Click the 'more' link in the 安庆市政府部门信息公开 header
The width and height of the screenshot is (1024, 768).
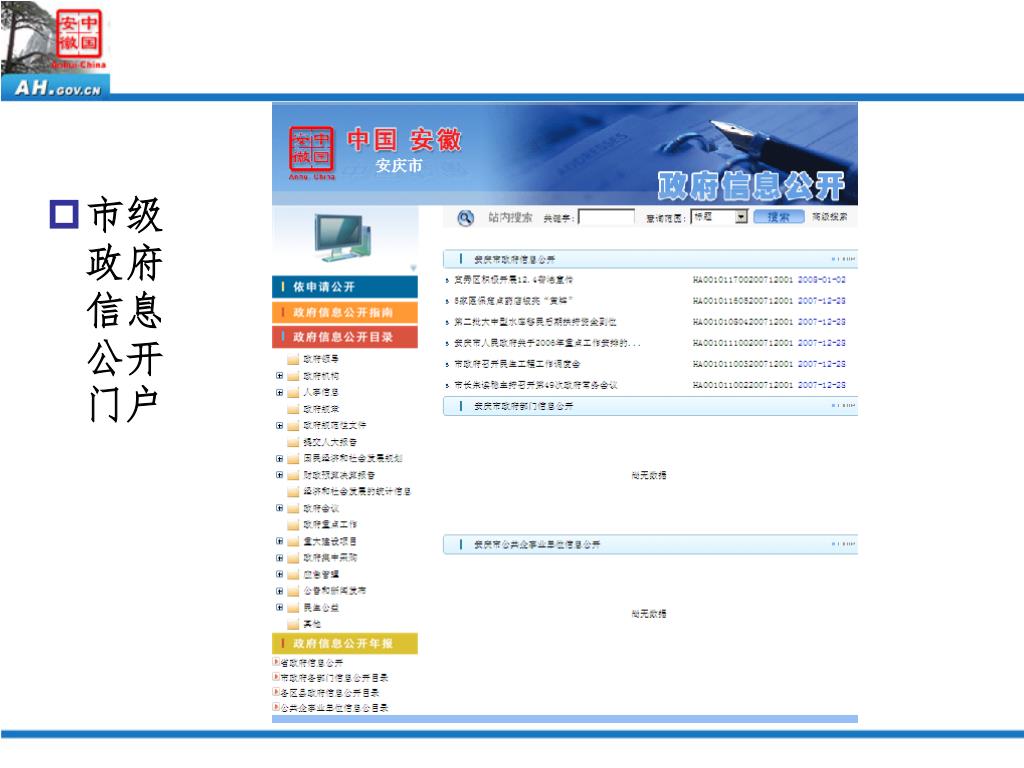[843, 406]
